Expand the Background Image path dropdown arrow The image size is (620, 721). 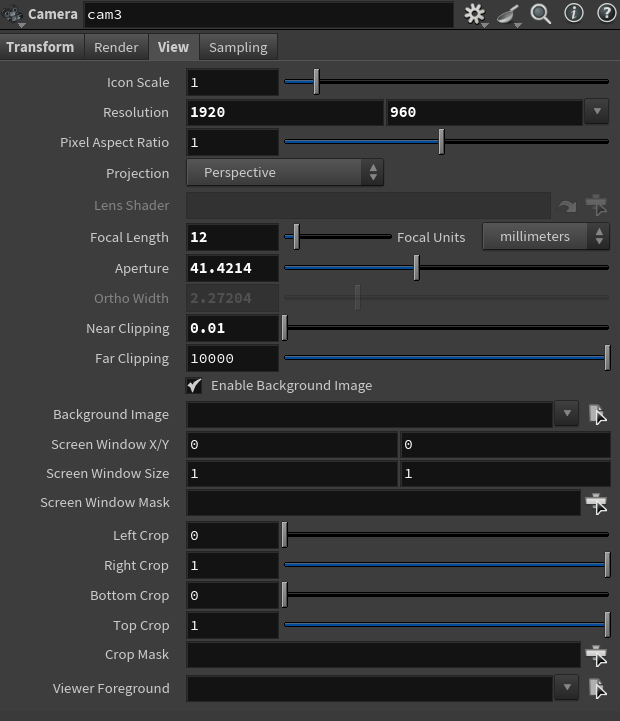pos(567,414)
